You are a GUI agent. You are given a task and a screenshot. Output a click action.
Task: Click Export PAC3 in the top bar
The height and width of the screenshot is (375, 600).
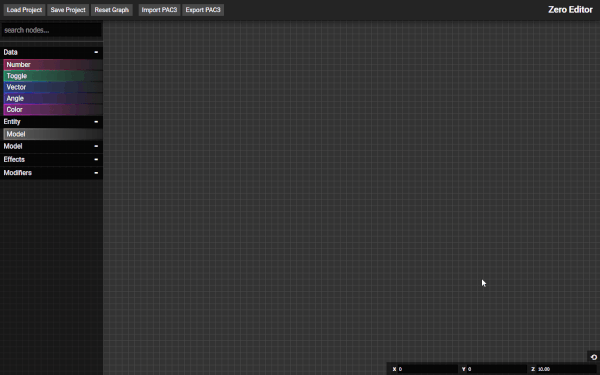pyautogui.click(x=203, y=10)
